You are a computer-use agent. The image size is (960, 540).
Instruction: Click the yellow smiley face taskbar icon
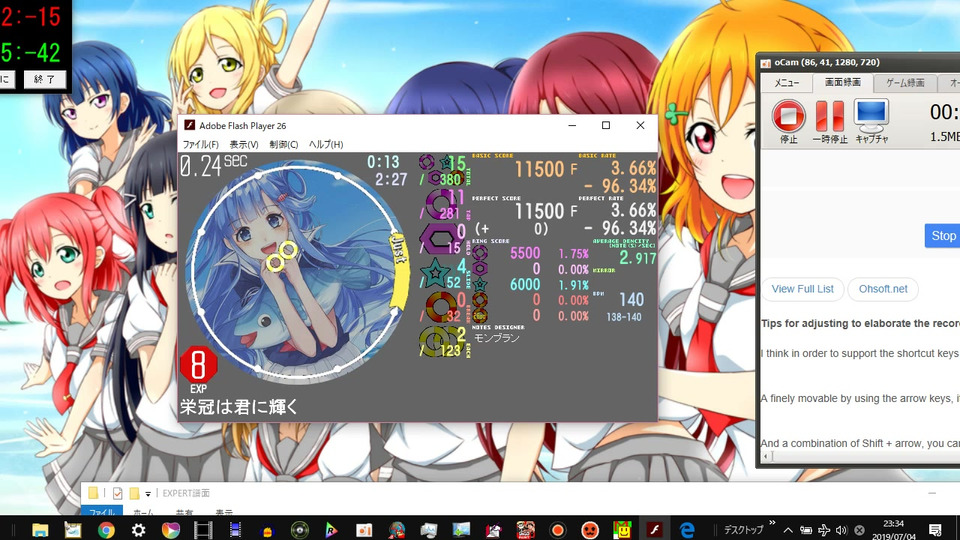(x=622, y=530)
